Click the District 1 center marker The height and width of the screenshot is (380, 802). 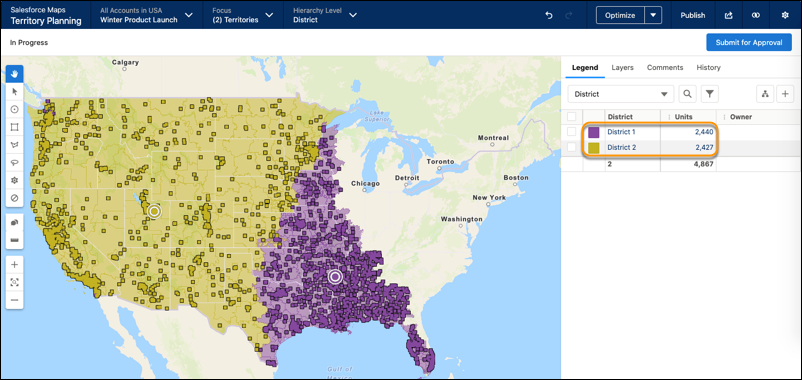pyautogui.click(x=335, y=277)
